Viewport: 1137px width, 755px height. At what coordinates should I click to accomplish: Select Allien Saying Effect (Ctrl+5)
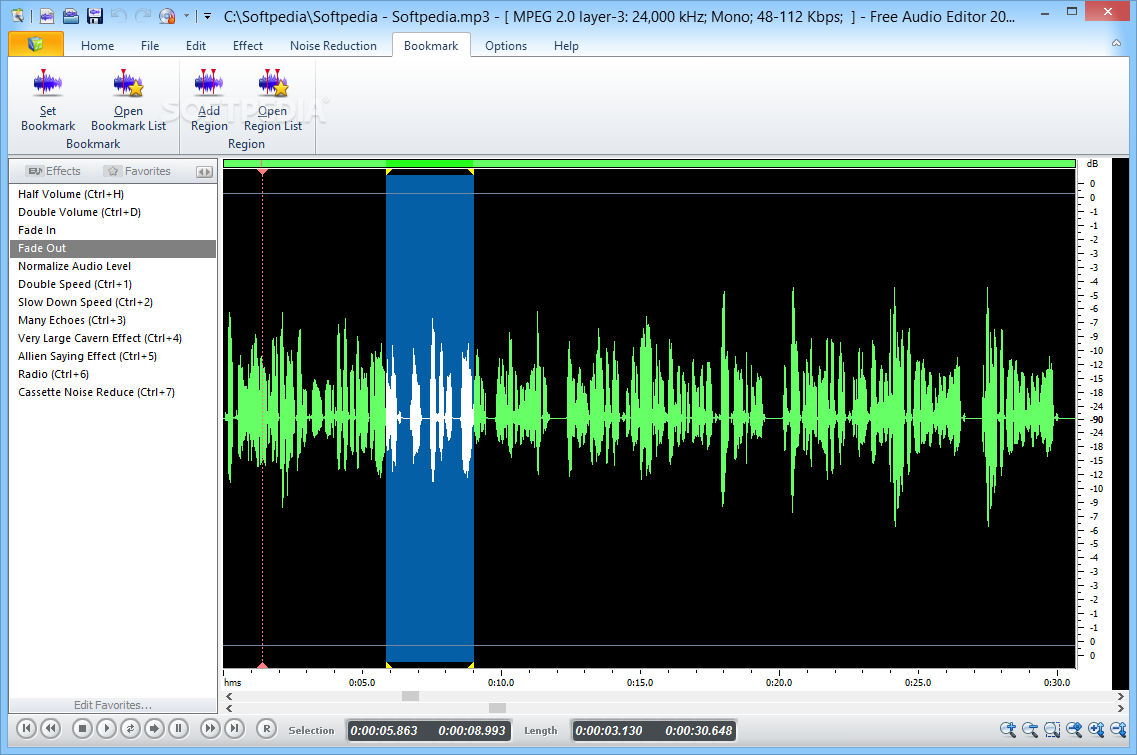(x=113, y=356)
